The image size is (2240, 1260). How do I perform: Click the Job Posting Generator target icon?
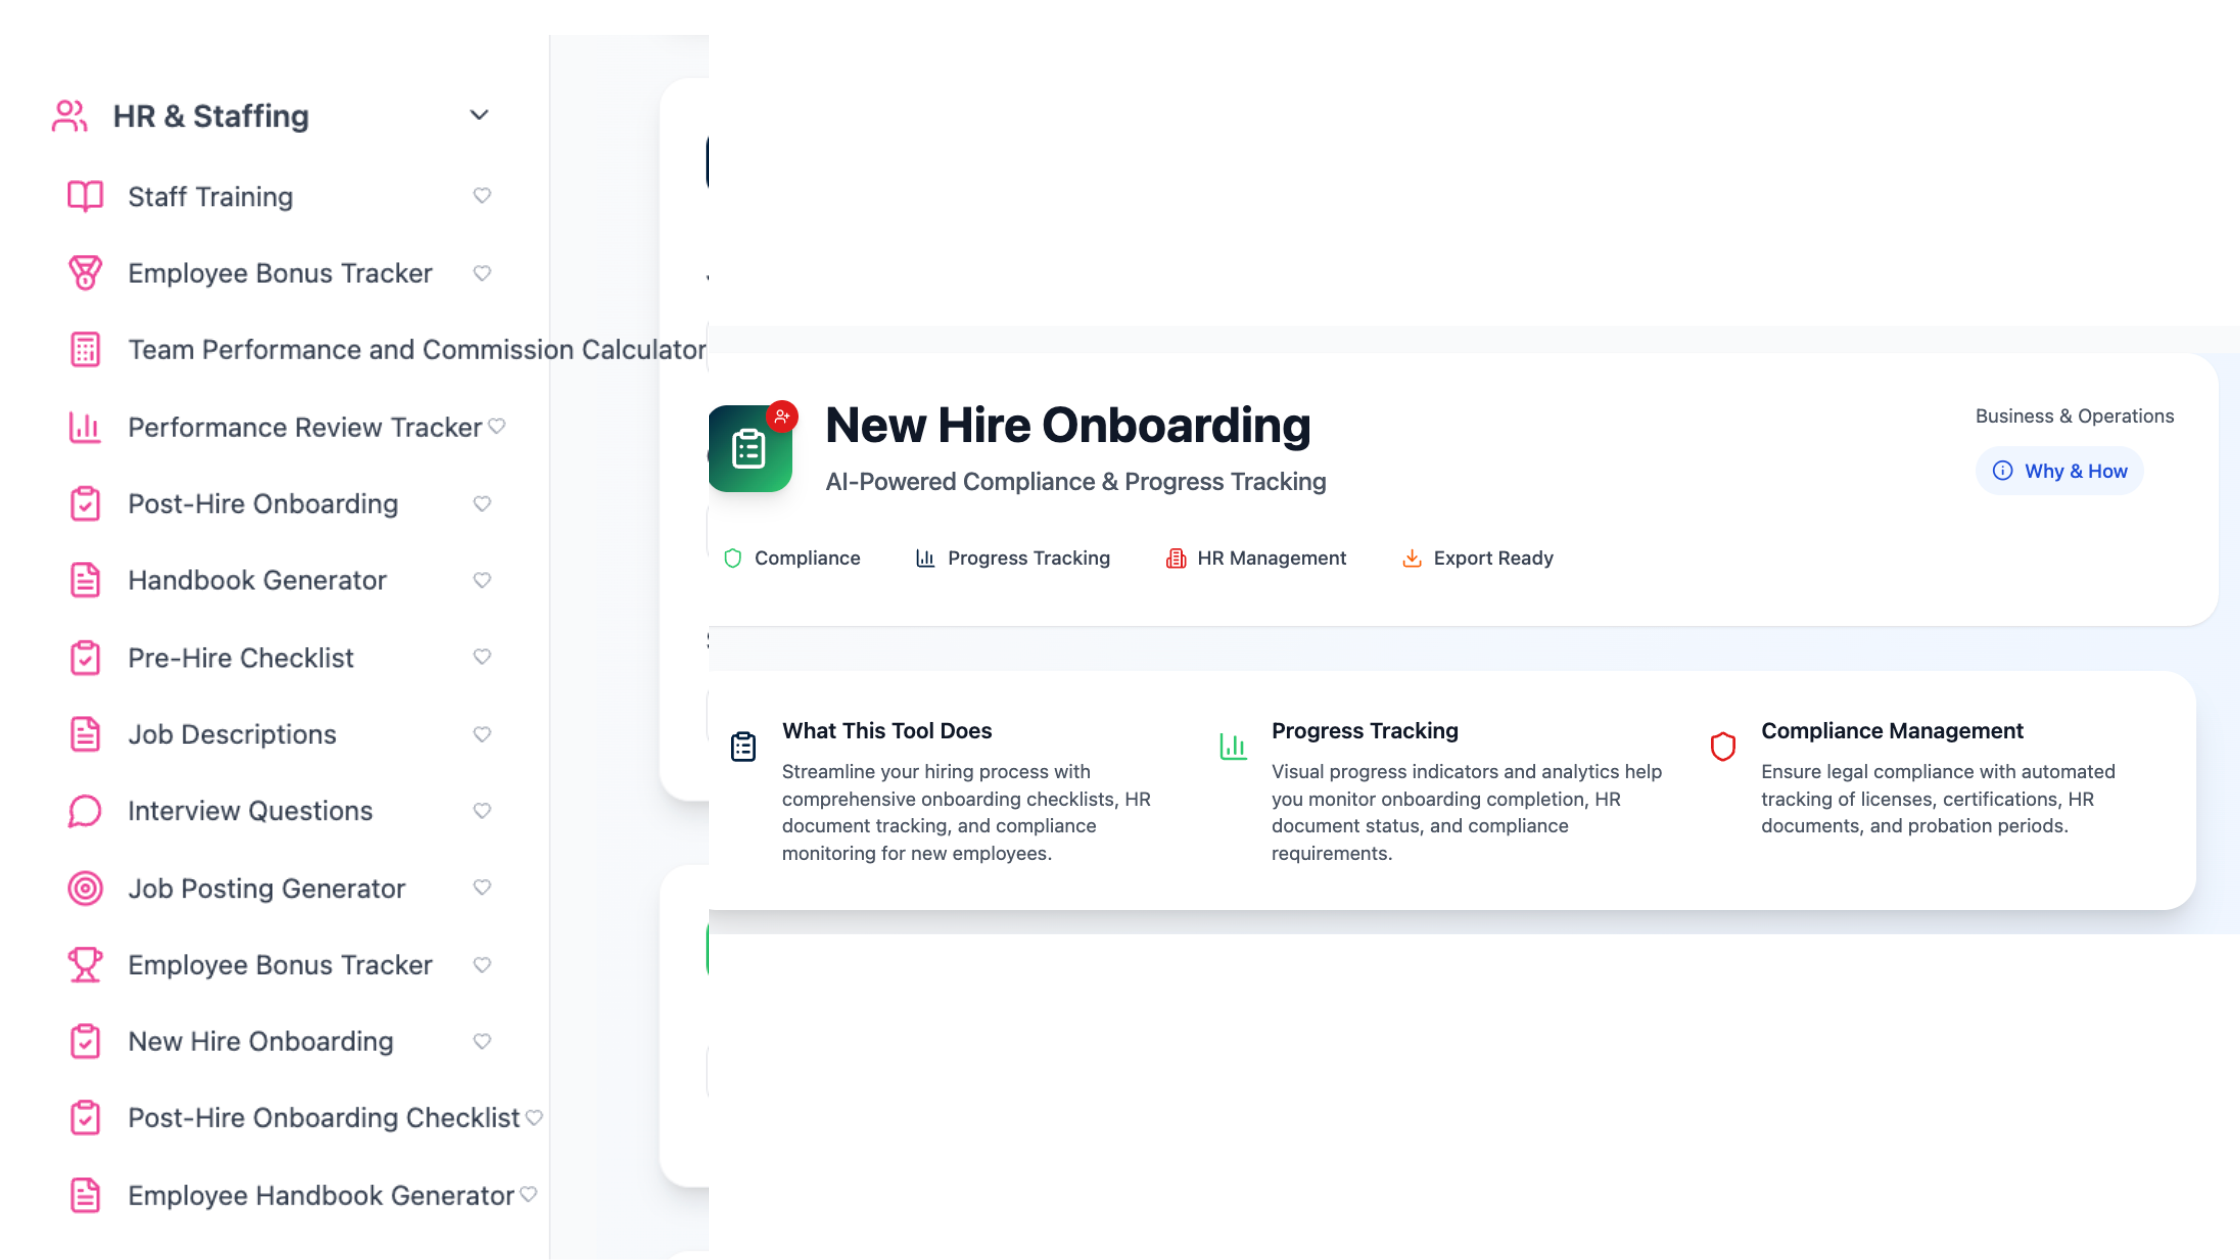[x=84, y=887]
